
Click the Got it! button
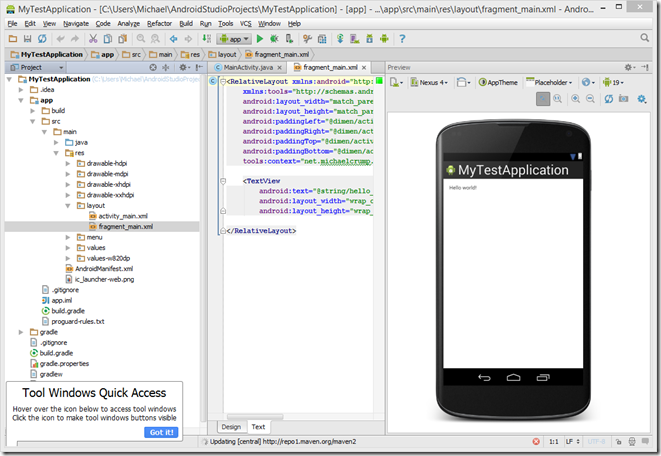click(161, 432)
